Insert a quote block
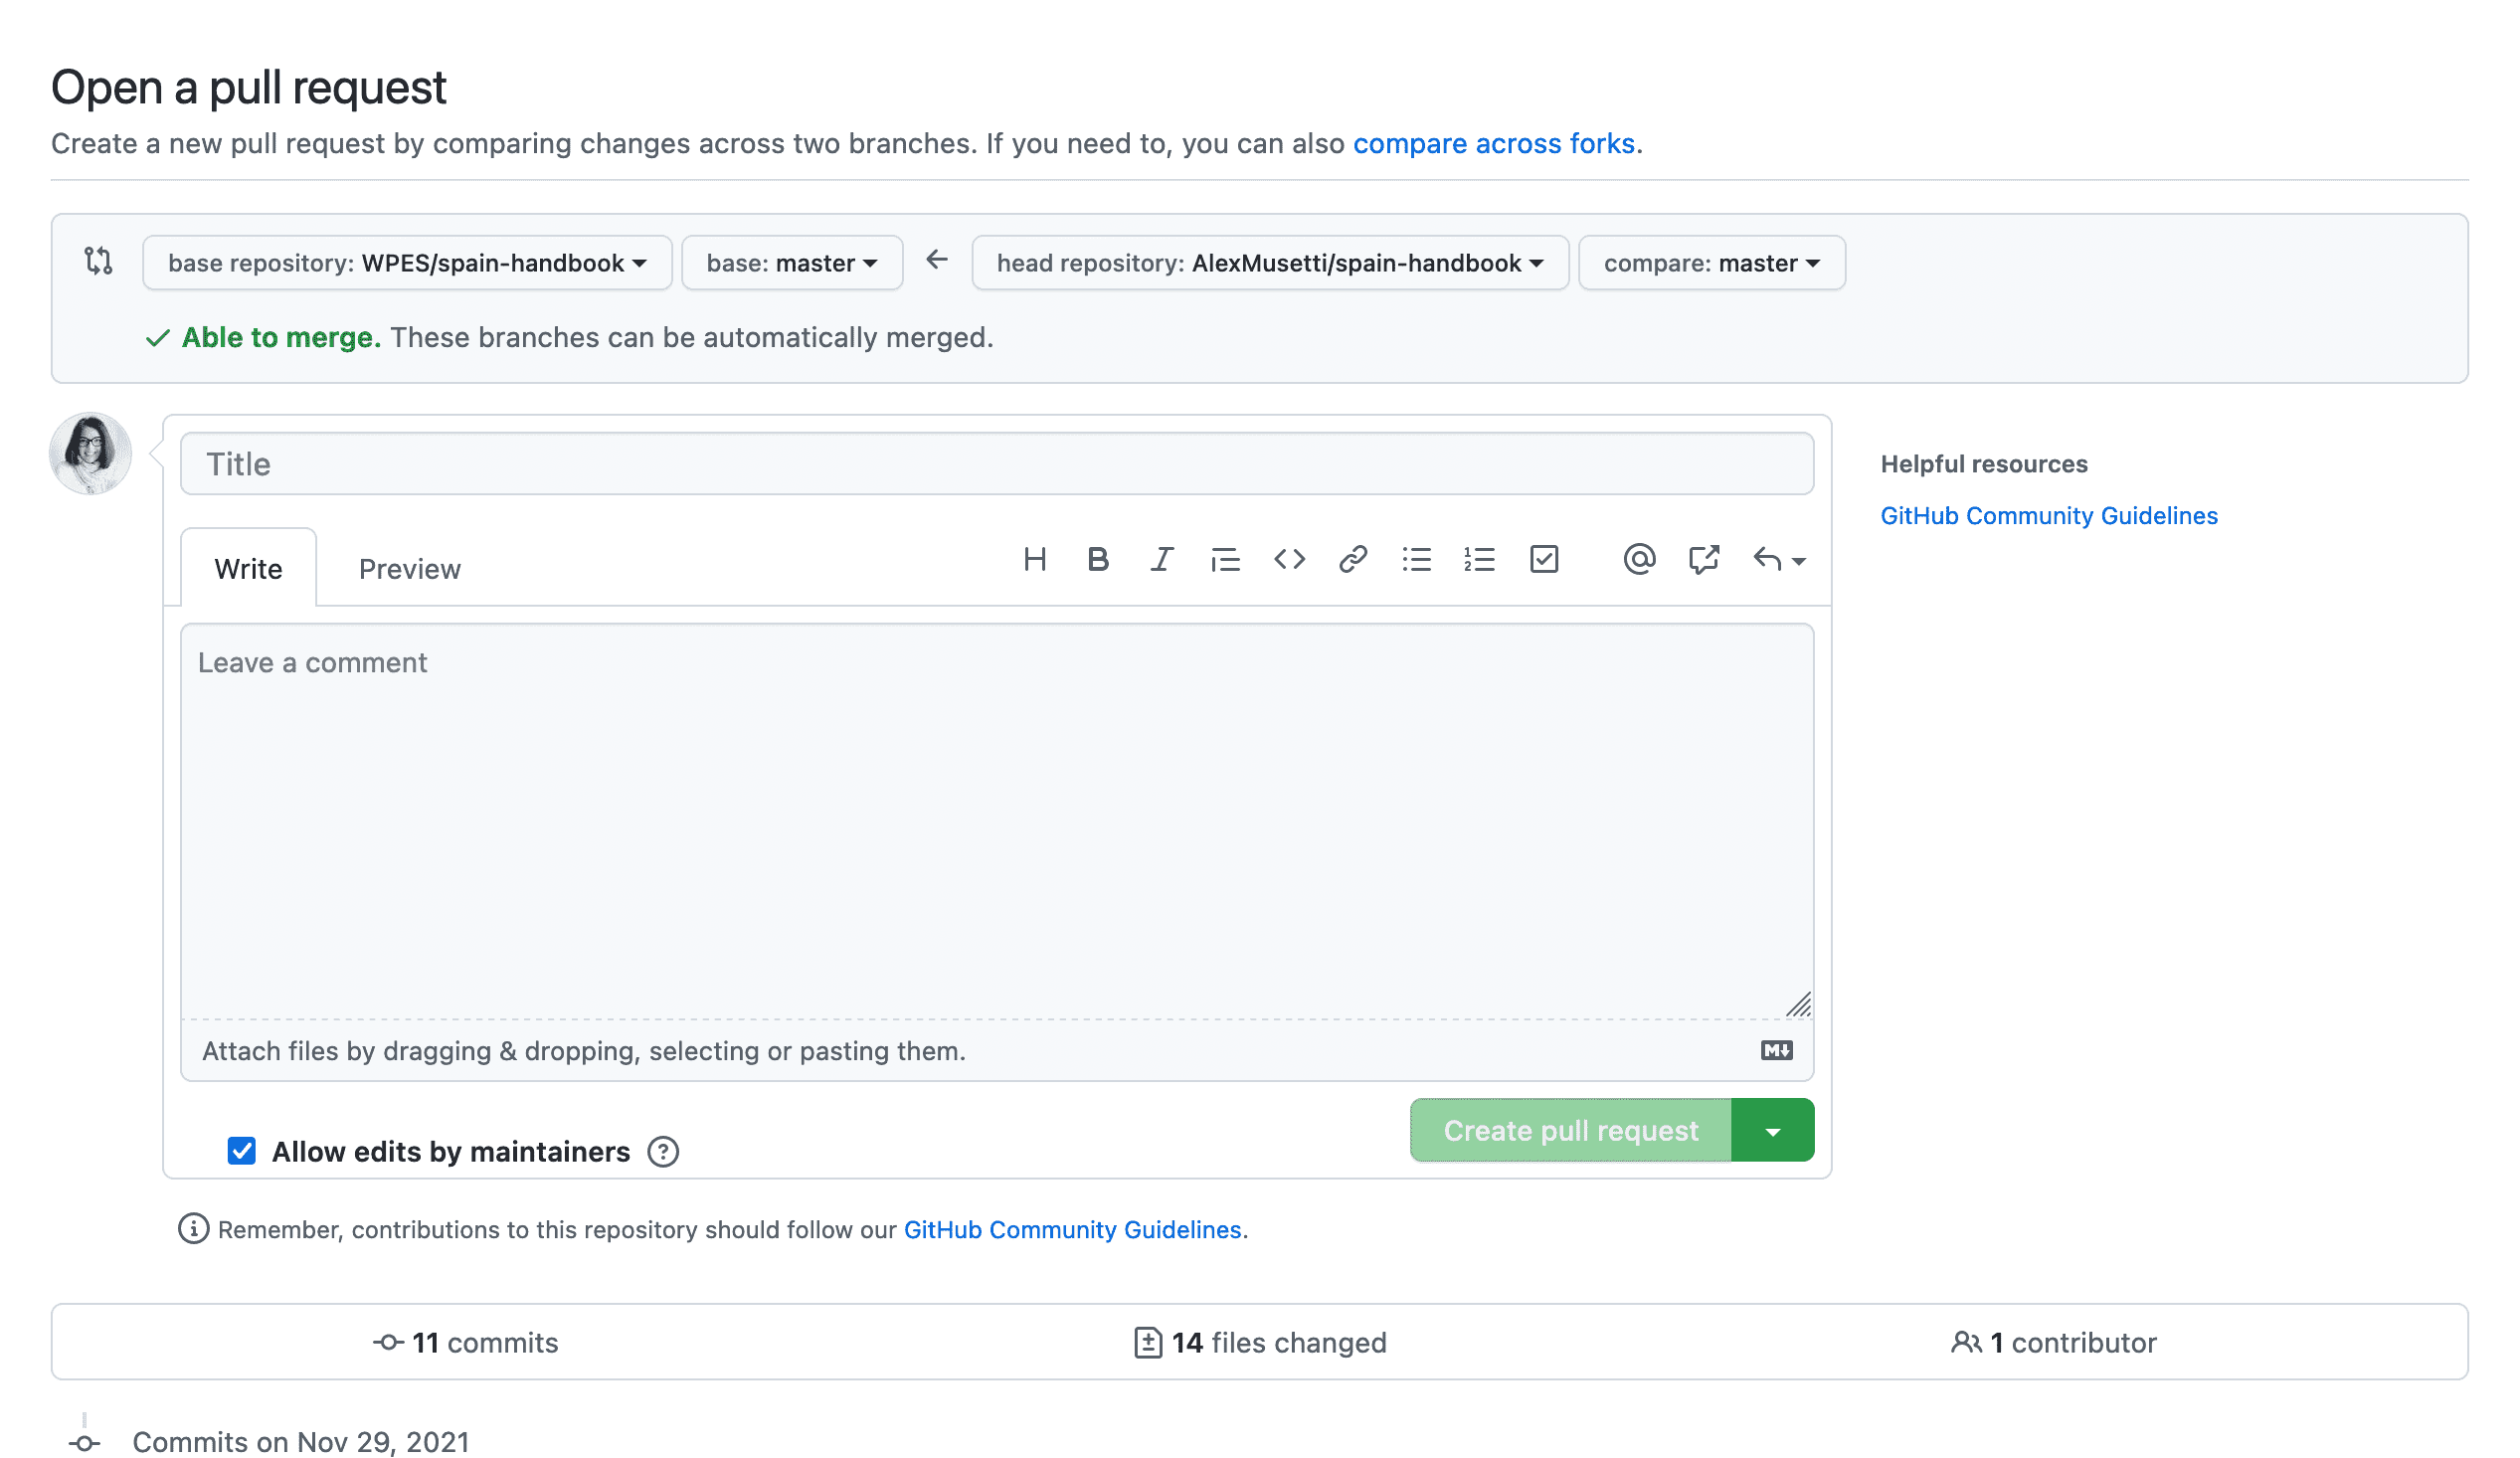2520x1458 pixels. pyautogui.click(x=1225, y=559)
